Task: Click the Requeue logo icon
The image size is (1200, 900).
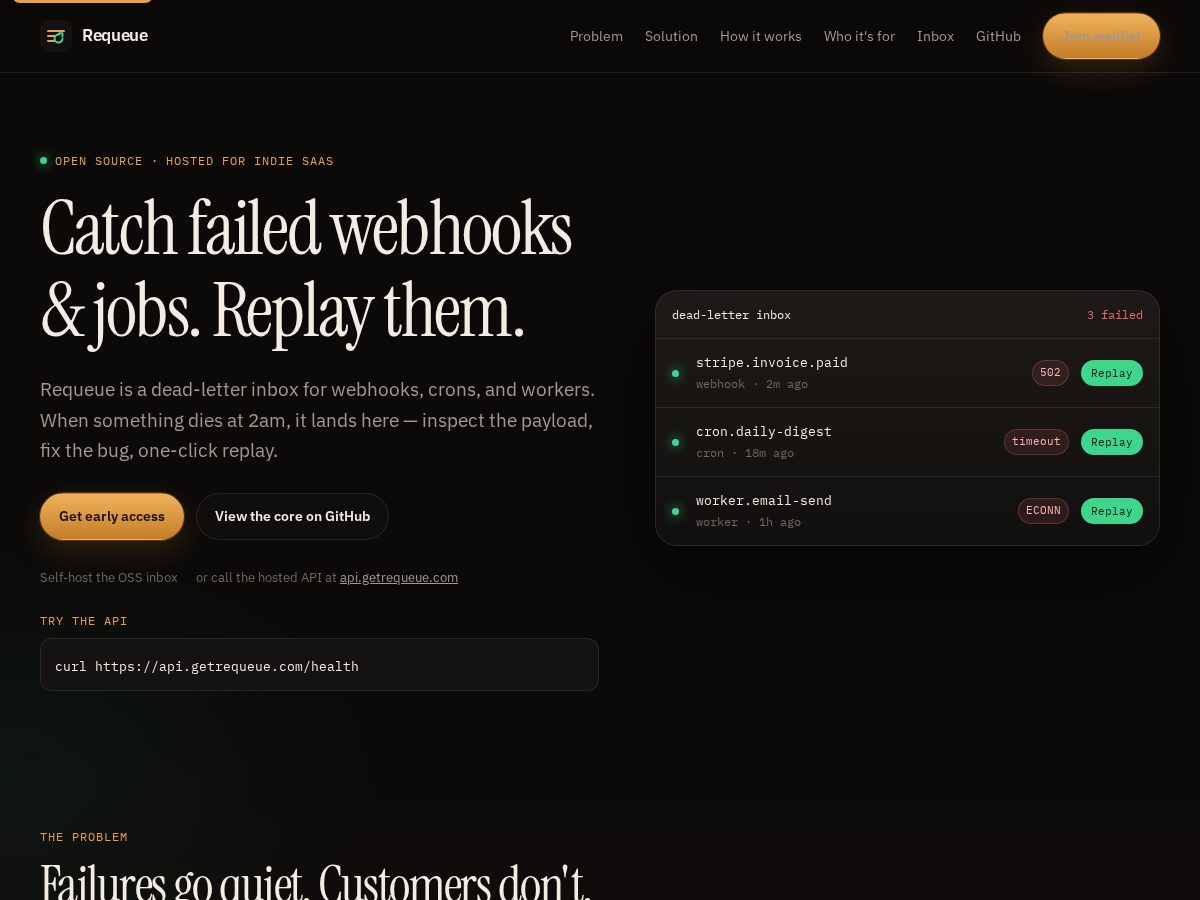Action: coord(56,36)
